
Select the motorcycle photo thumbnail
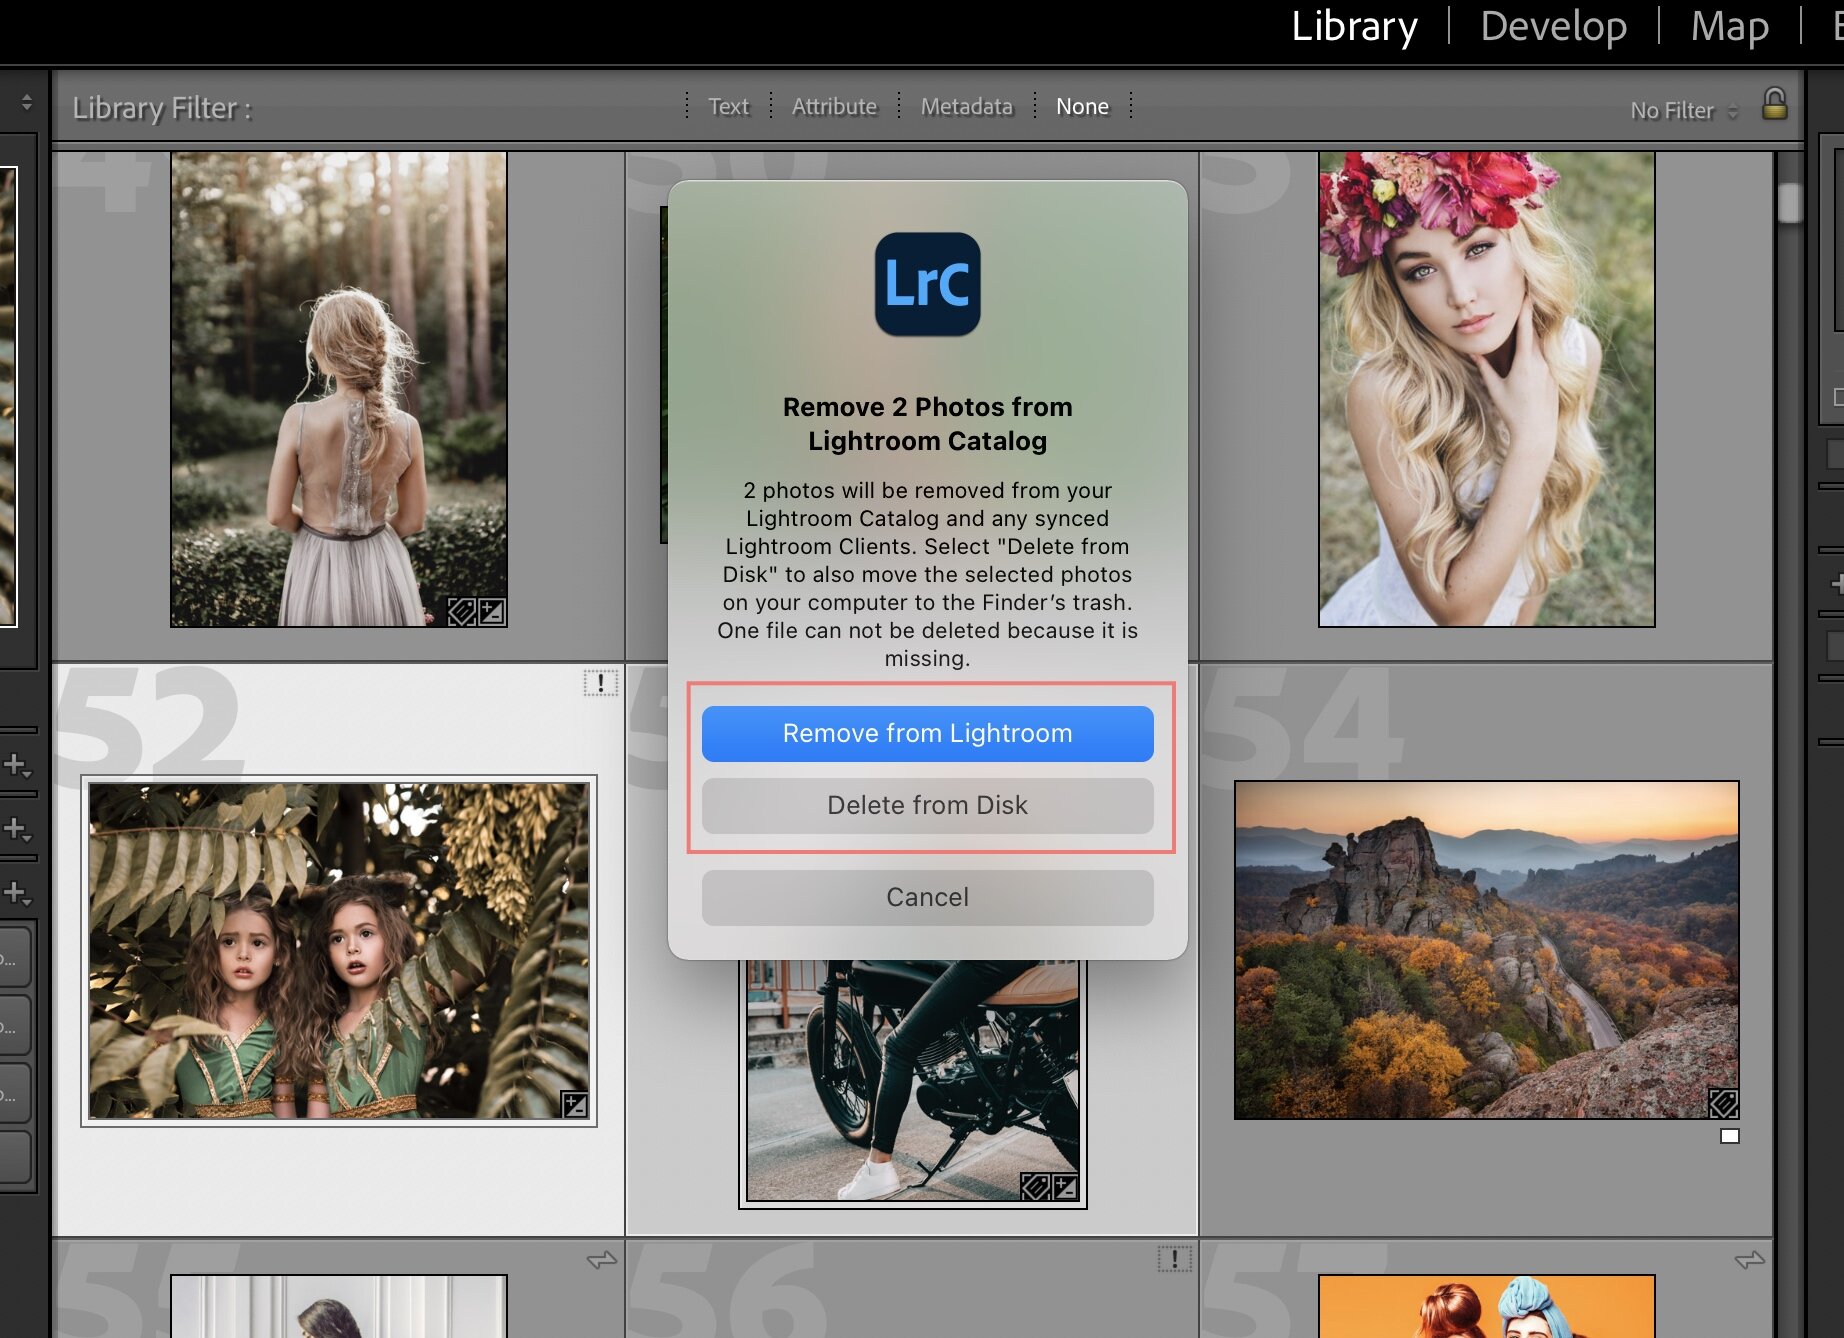point(912,1080)
